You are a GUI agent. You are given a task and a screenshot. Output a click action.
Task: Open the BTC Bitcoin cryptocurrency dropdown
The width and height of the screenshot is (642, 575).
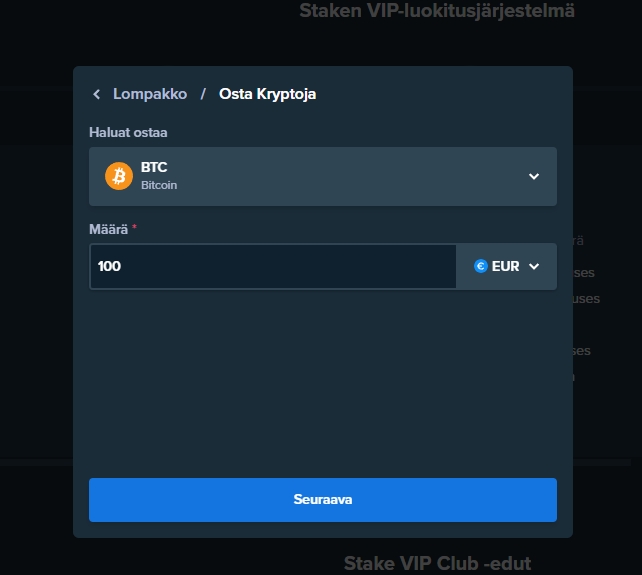[x=322, y=176]
